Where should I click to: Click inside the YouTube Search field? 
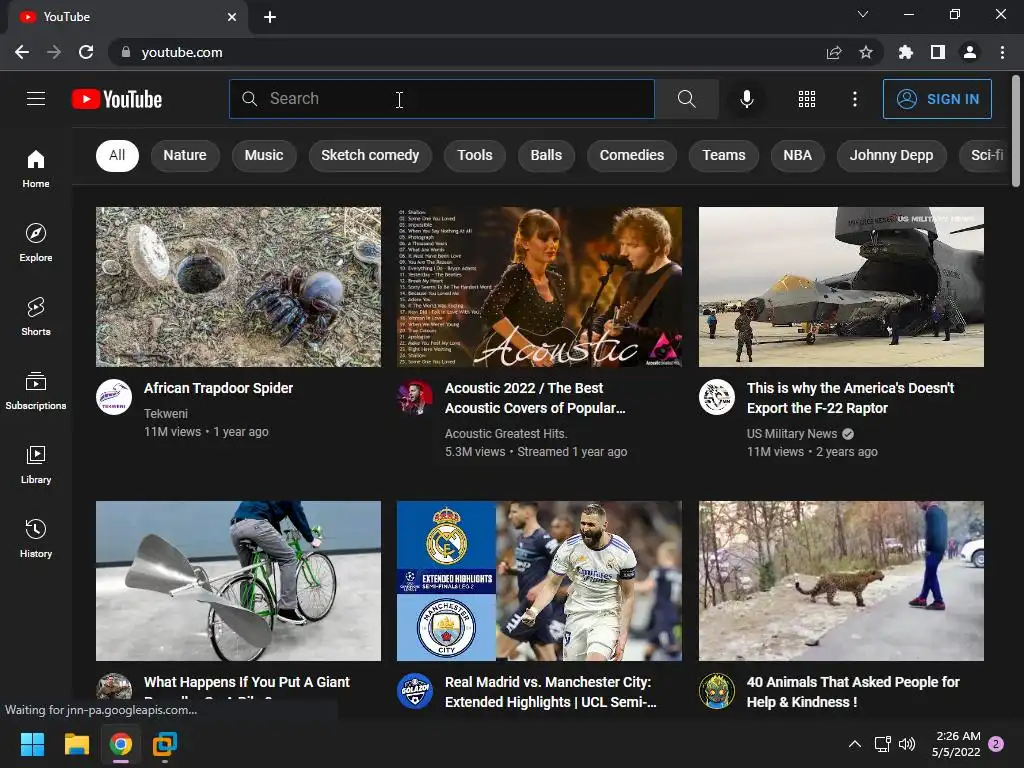pos(442,99)
